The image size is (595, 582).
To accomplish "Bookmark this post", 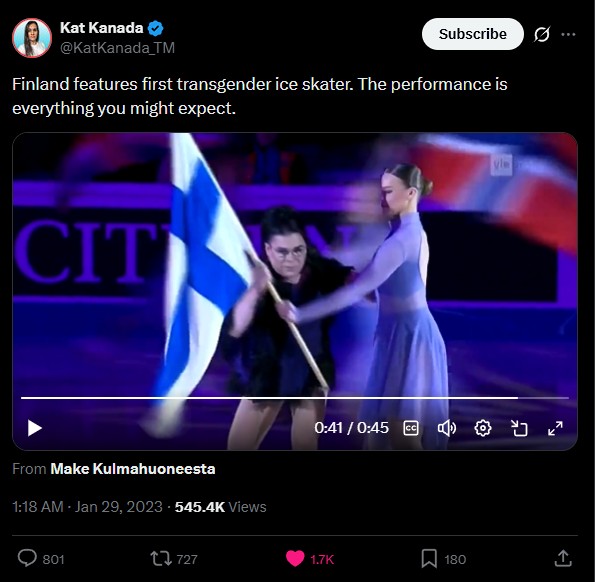I will (429, 559).
